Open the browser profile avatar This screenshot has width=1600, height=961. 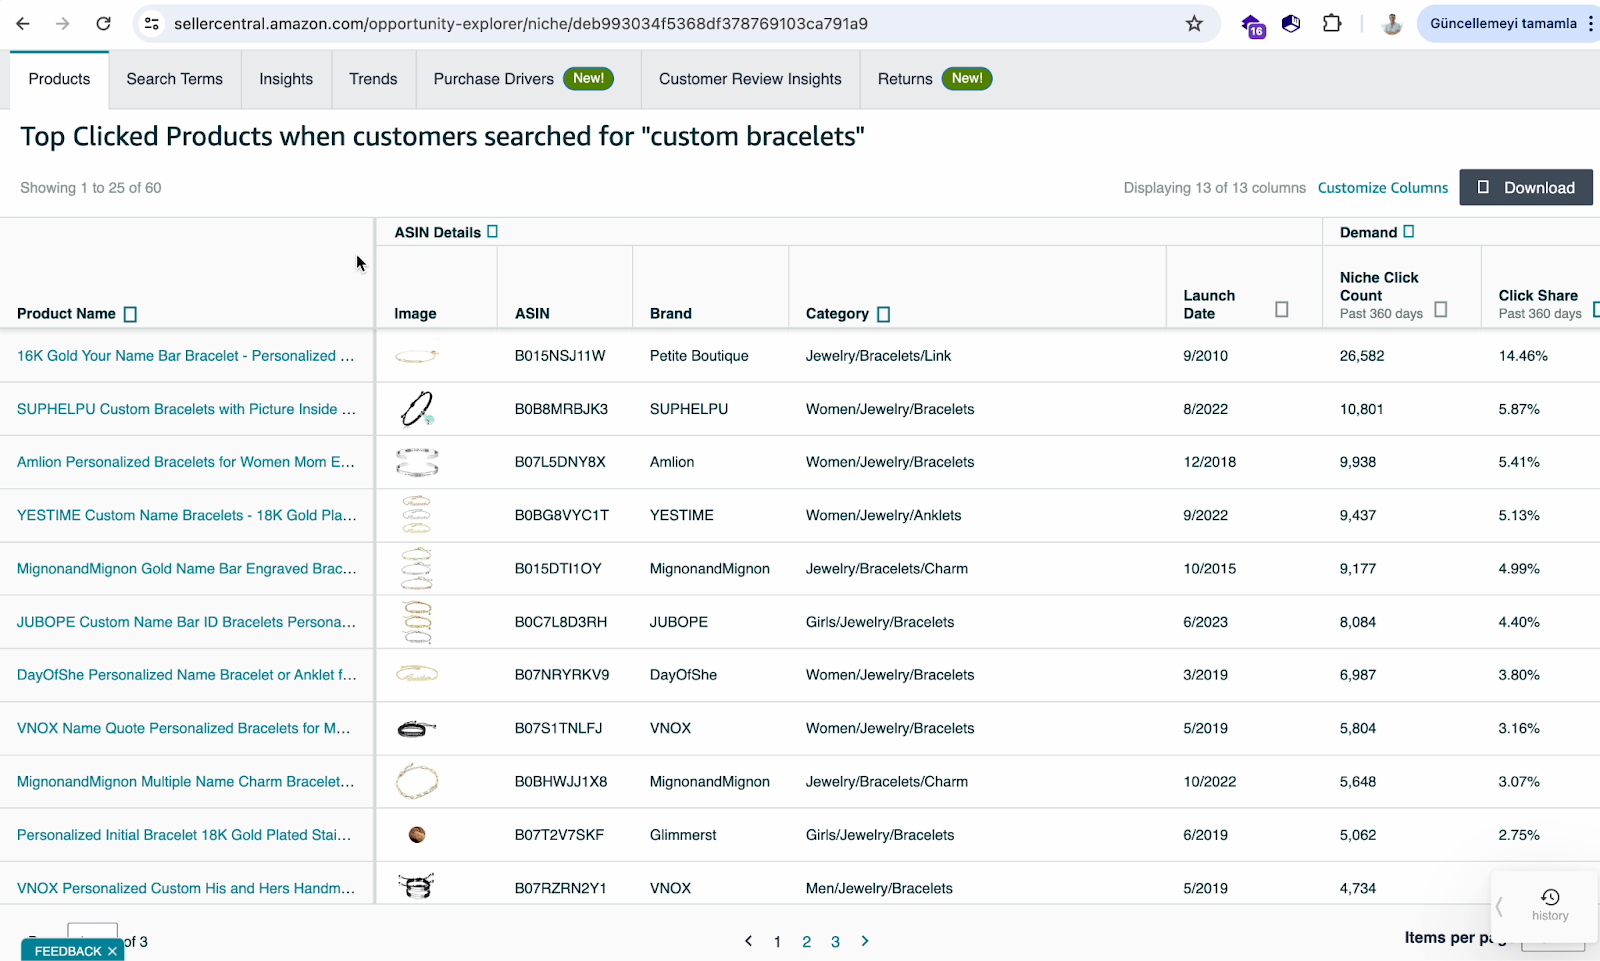pyautogui.click(x=1391, y=23)
